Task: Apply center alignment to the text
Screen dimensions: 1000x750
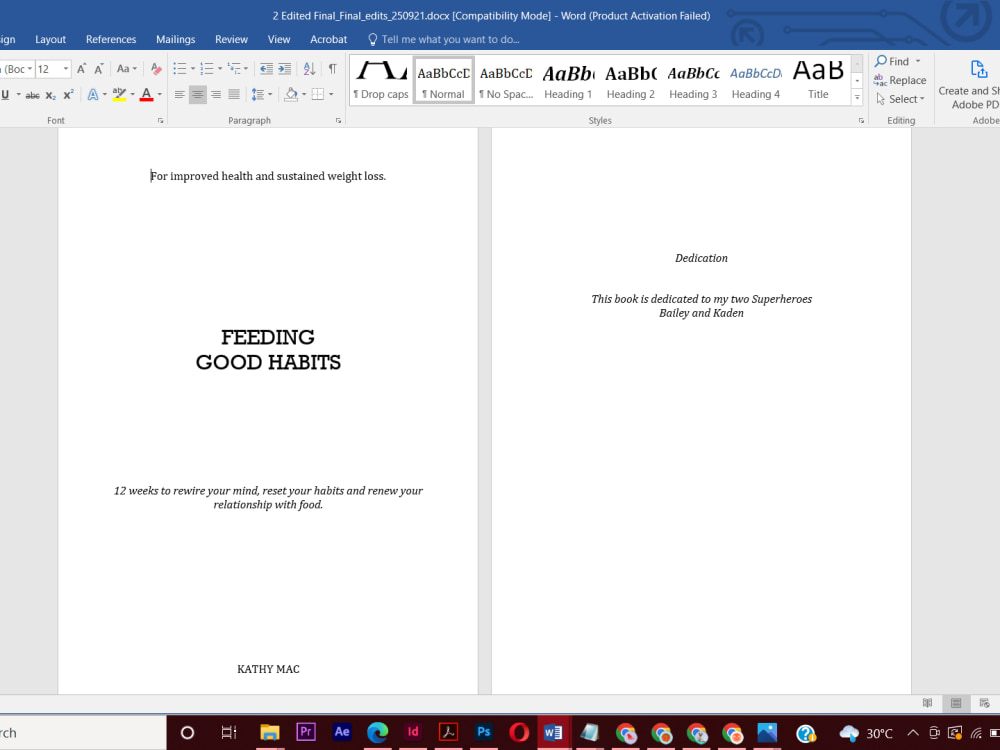Action: point(198,95)
